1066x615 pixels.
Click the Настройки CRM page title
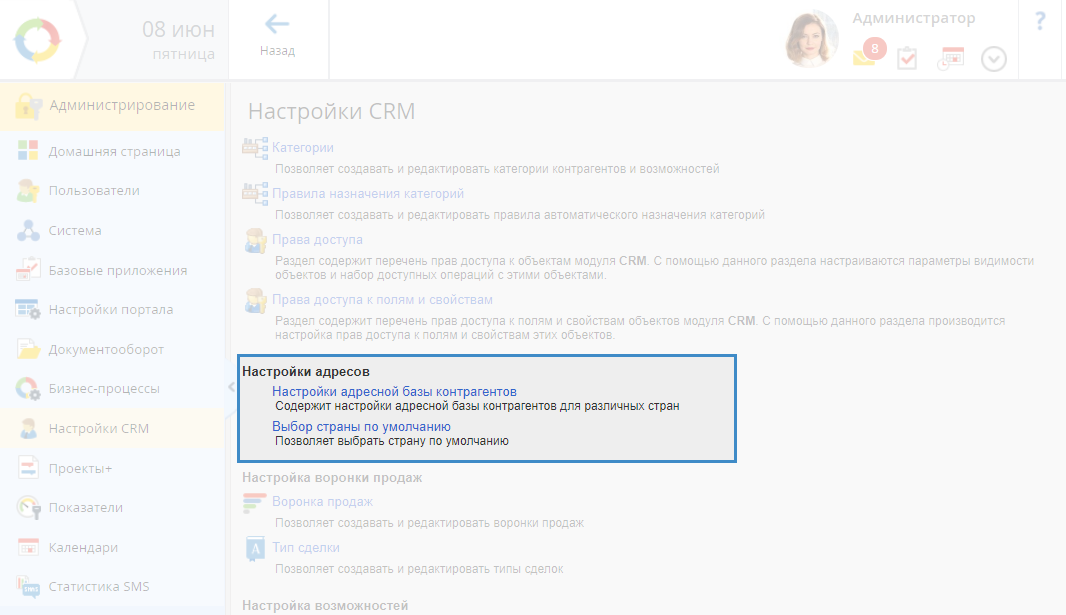[331, 111]
